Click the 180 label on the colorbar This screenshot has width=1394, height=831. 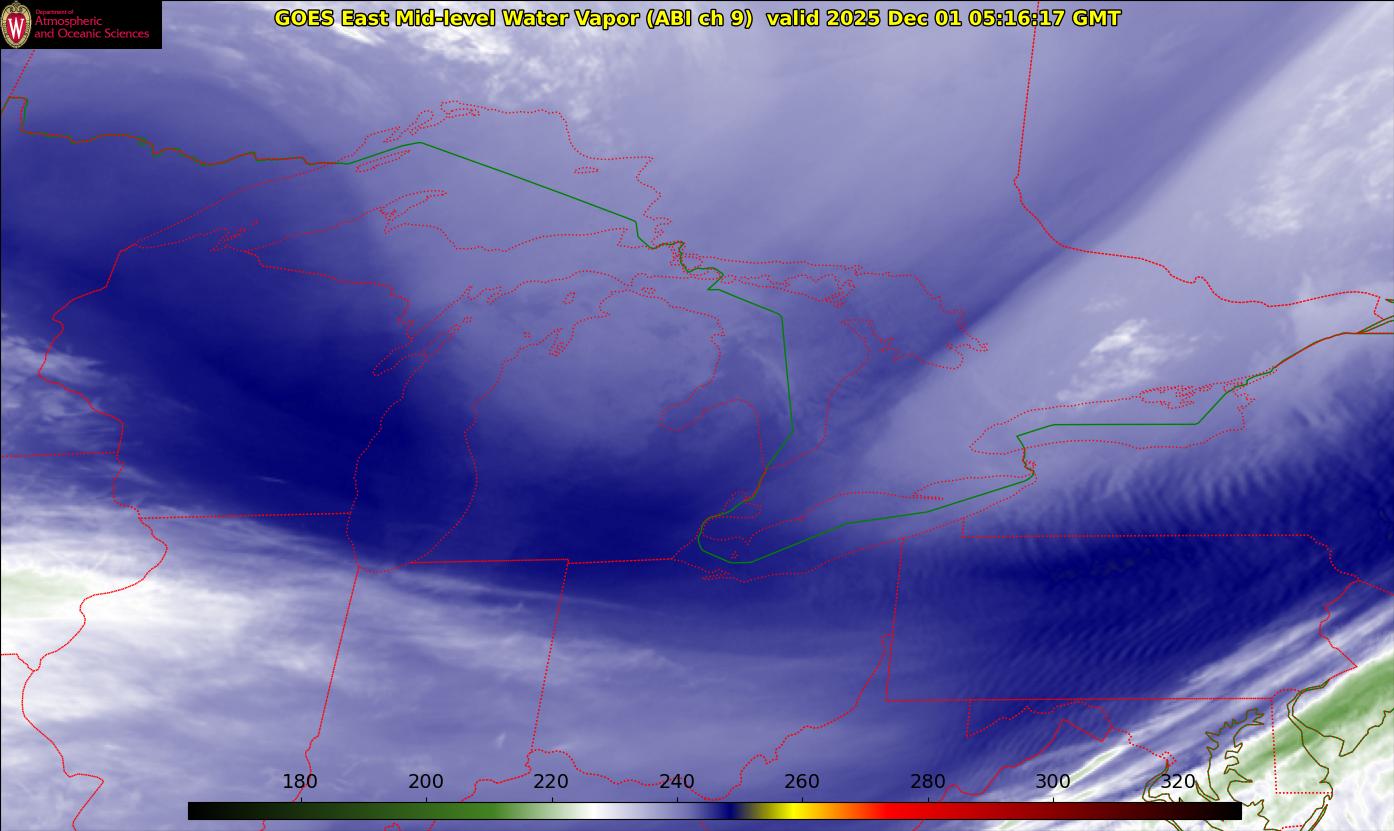tap(300, 782)
